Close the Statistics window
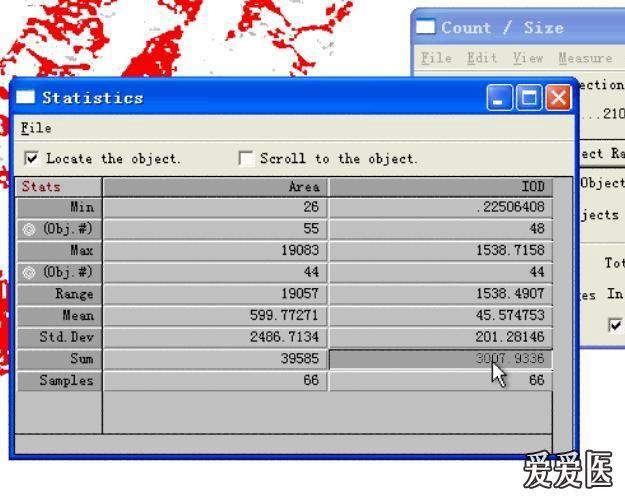The width and height of the screenshot is (625, 496). pyautogui.click(x=557, y=98)
